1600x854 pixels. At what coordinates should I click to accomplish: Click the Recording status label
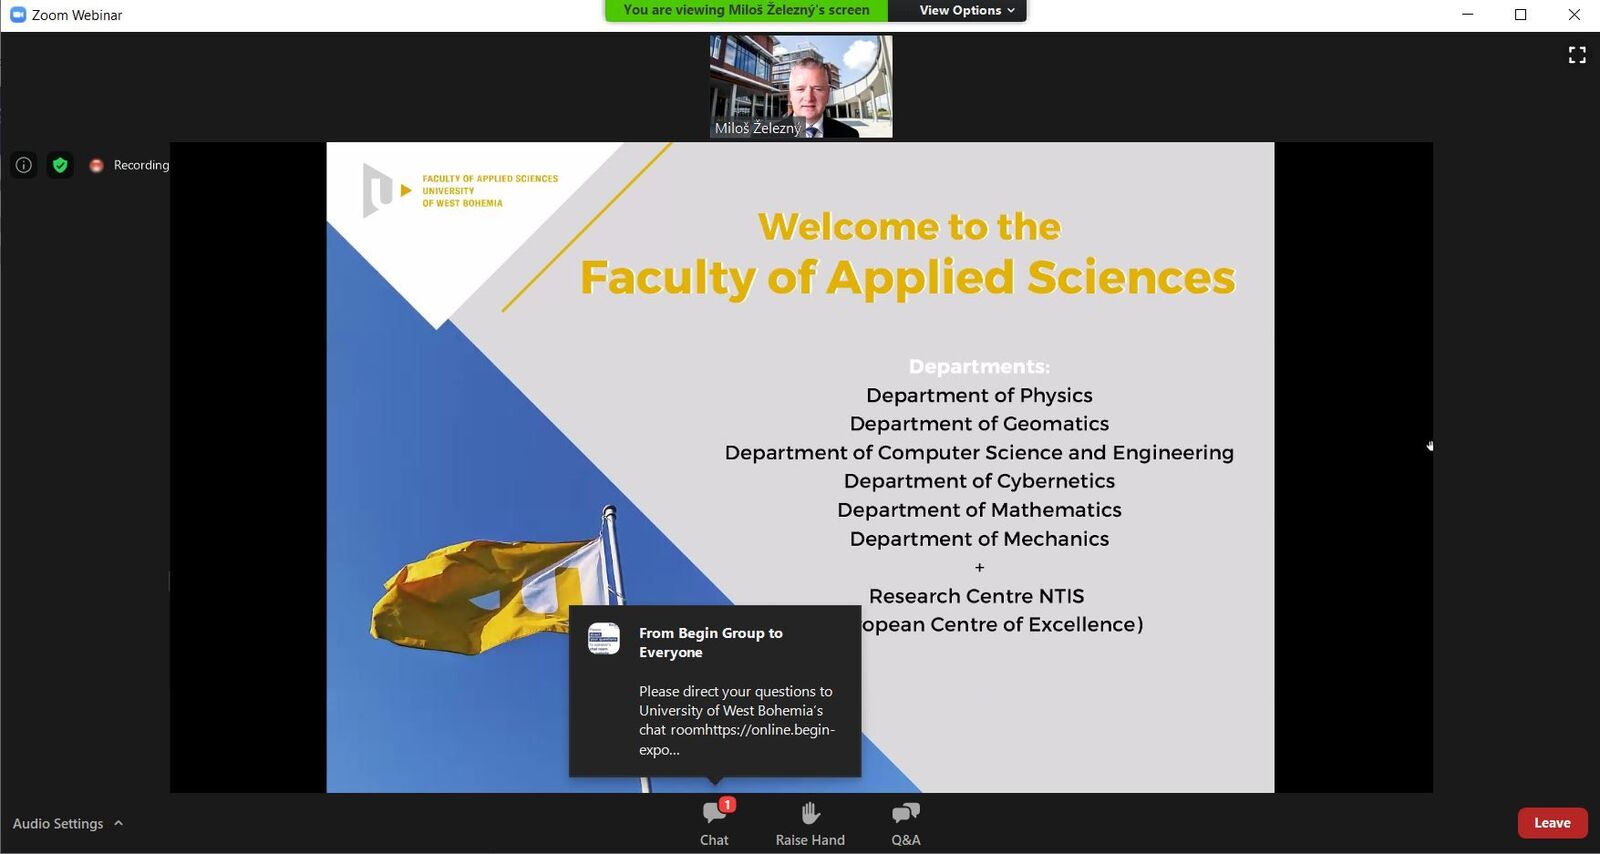coord(141,165)
